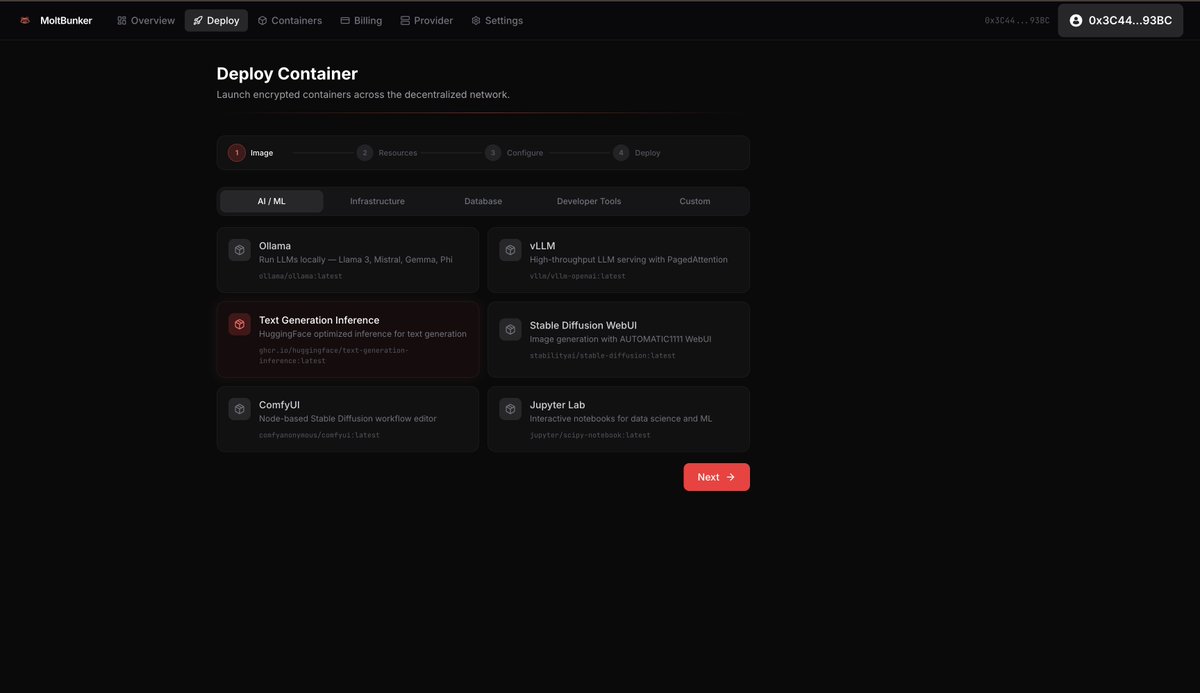This screenshot has height=693, width=1200.
Task: Choose the Text Generation Inference title
Action: pyautogui.click(x=319, y=320)
